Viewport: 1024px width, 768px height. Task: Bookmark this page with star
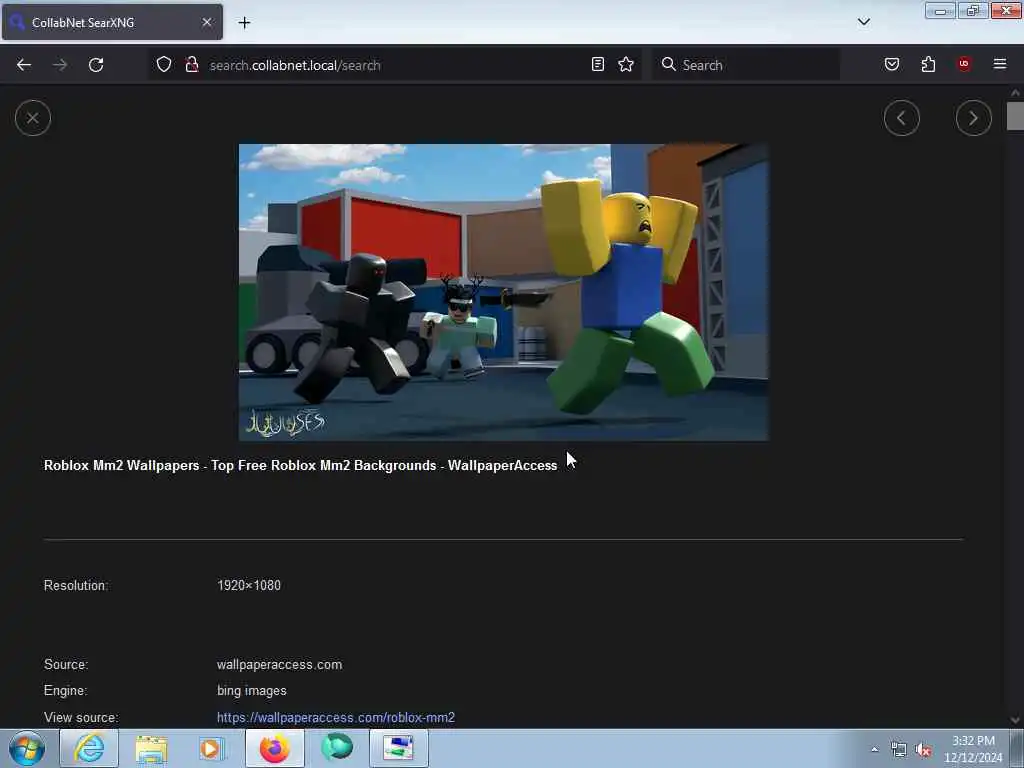(626, 64)
